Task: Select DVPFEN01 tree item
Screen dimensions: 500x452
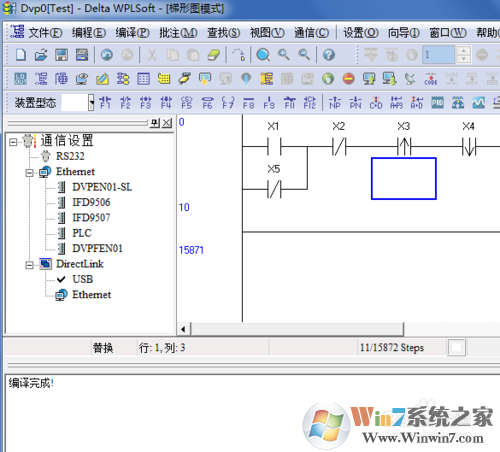Action: click(97, 248)
